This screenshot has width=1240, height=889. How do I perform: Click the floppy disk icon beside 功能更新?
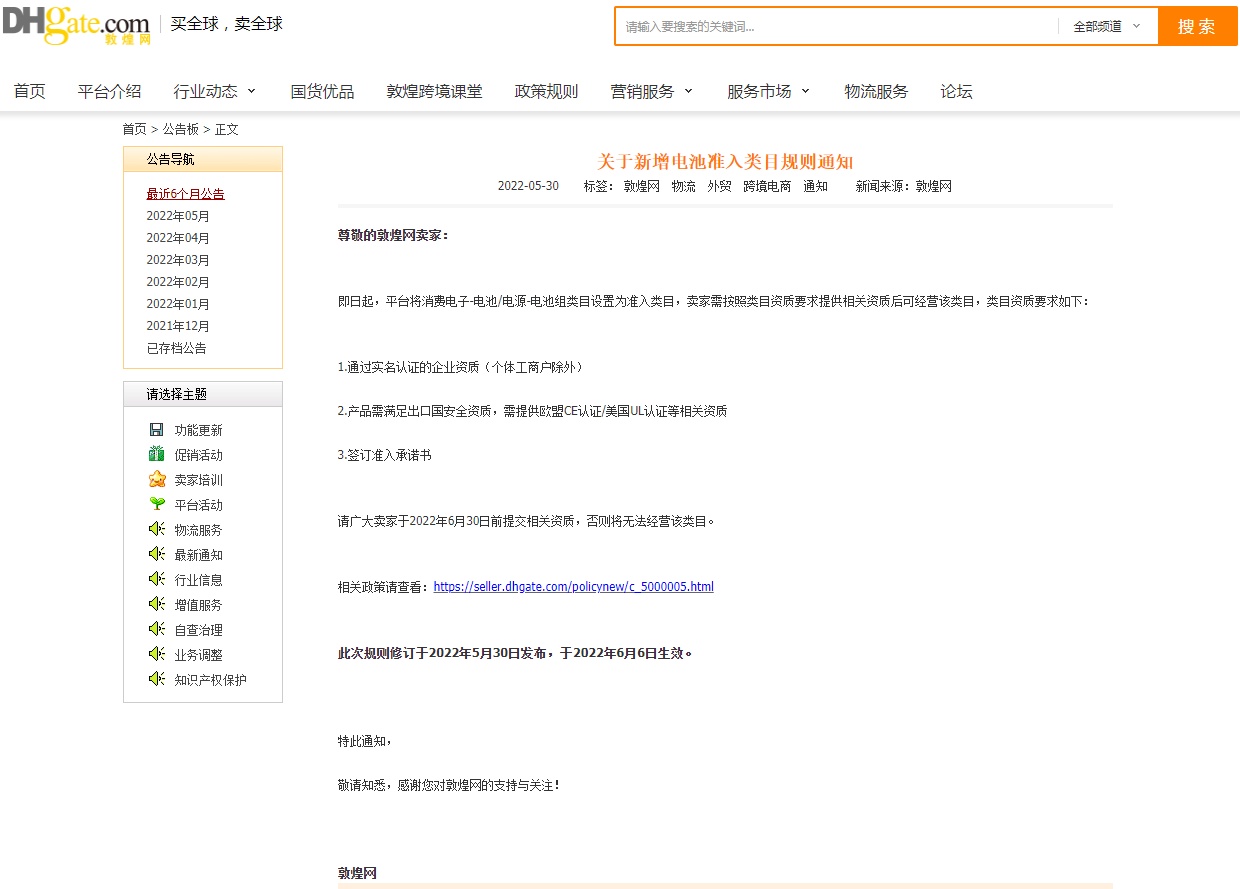(157, 430)
